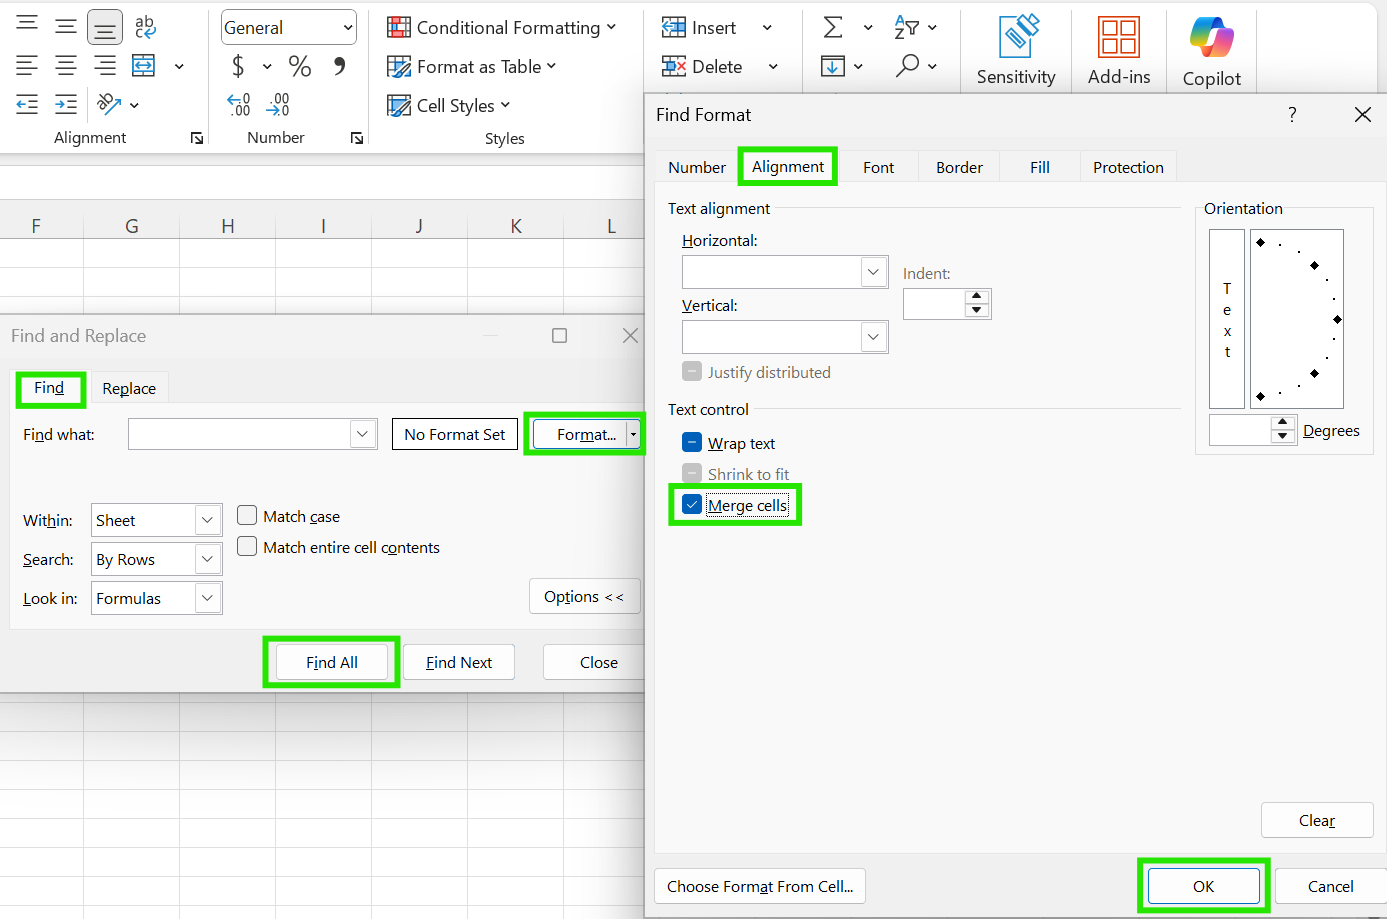Click Choose Format From Cell button
This screenshot has height=919, width=1387.
(x=760, y=886)
